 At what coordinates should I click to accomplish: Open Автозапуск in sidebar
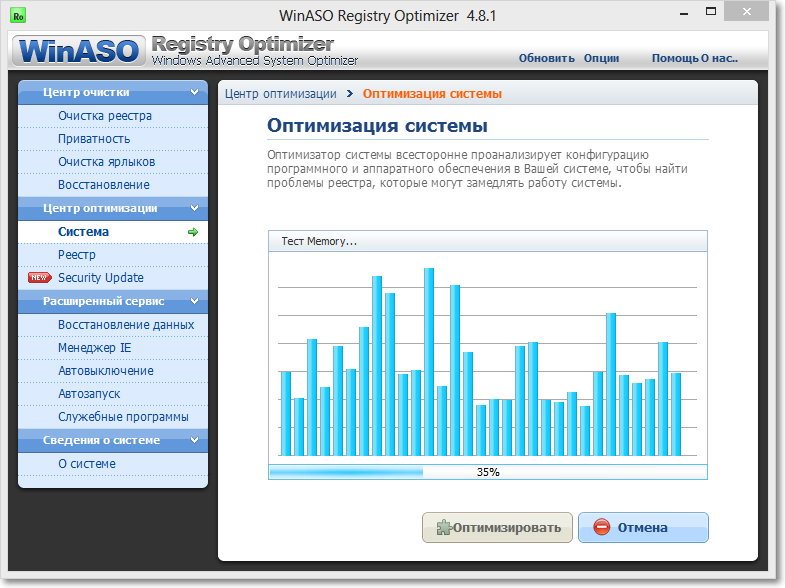click(x=90, y=394)
